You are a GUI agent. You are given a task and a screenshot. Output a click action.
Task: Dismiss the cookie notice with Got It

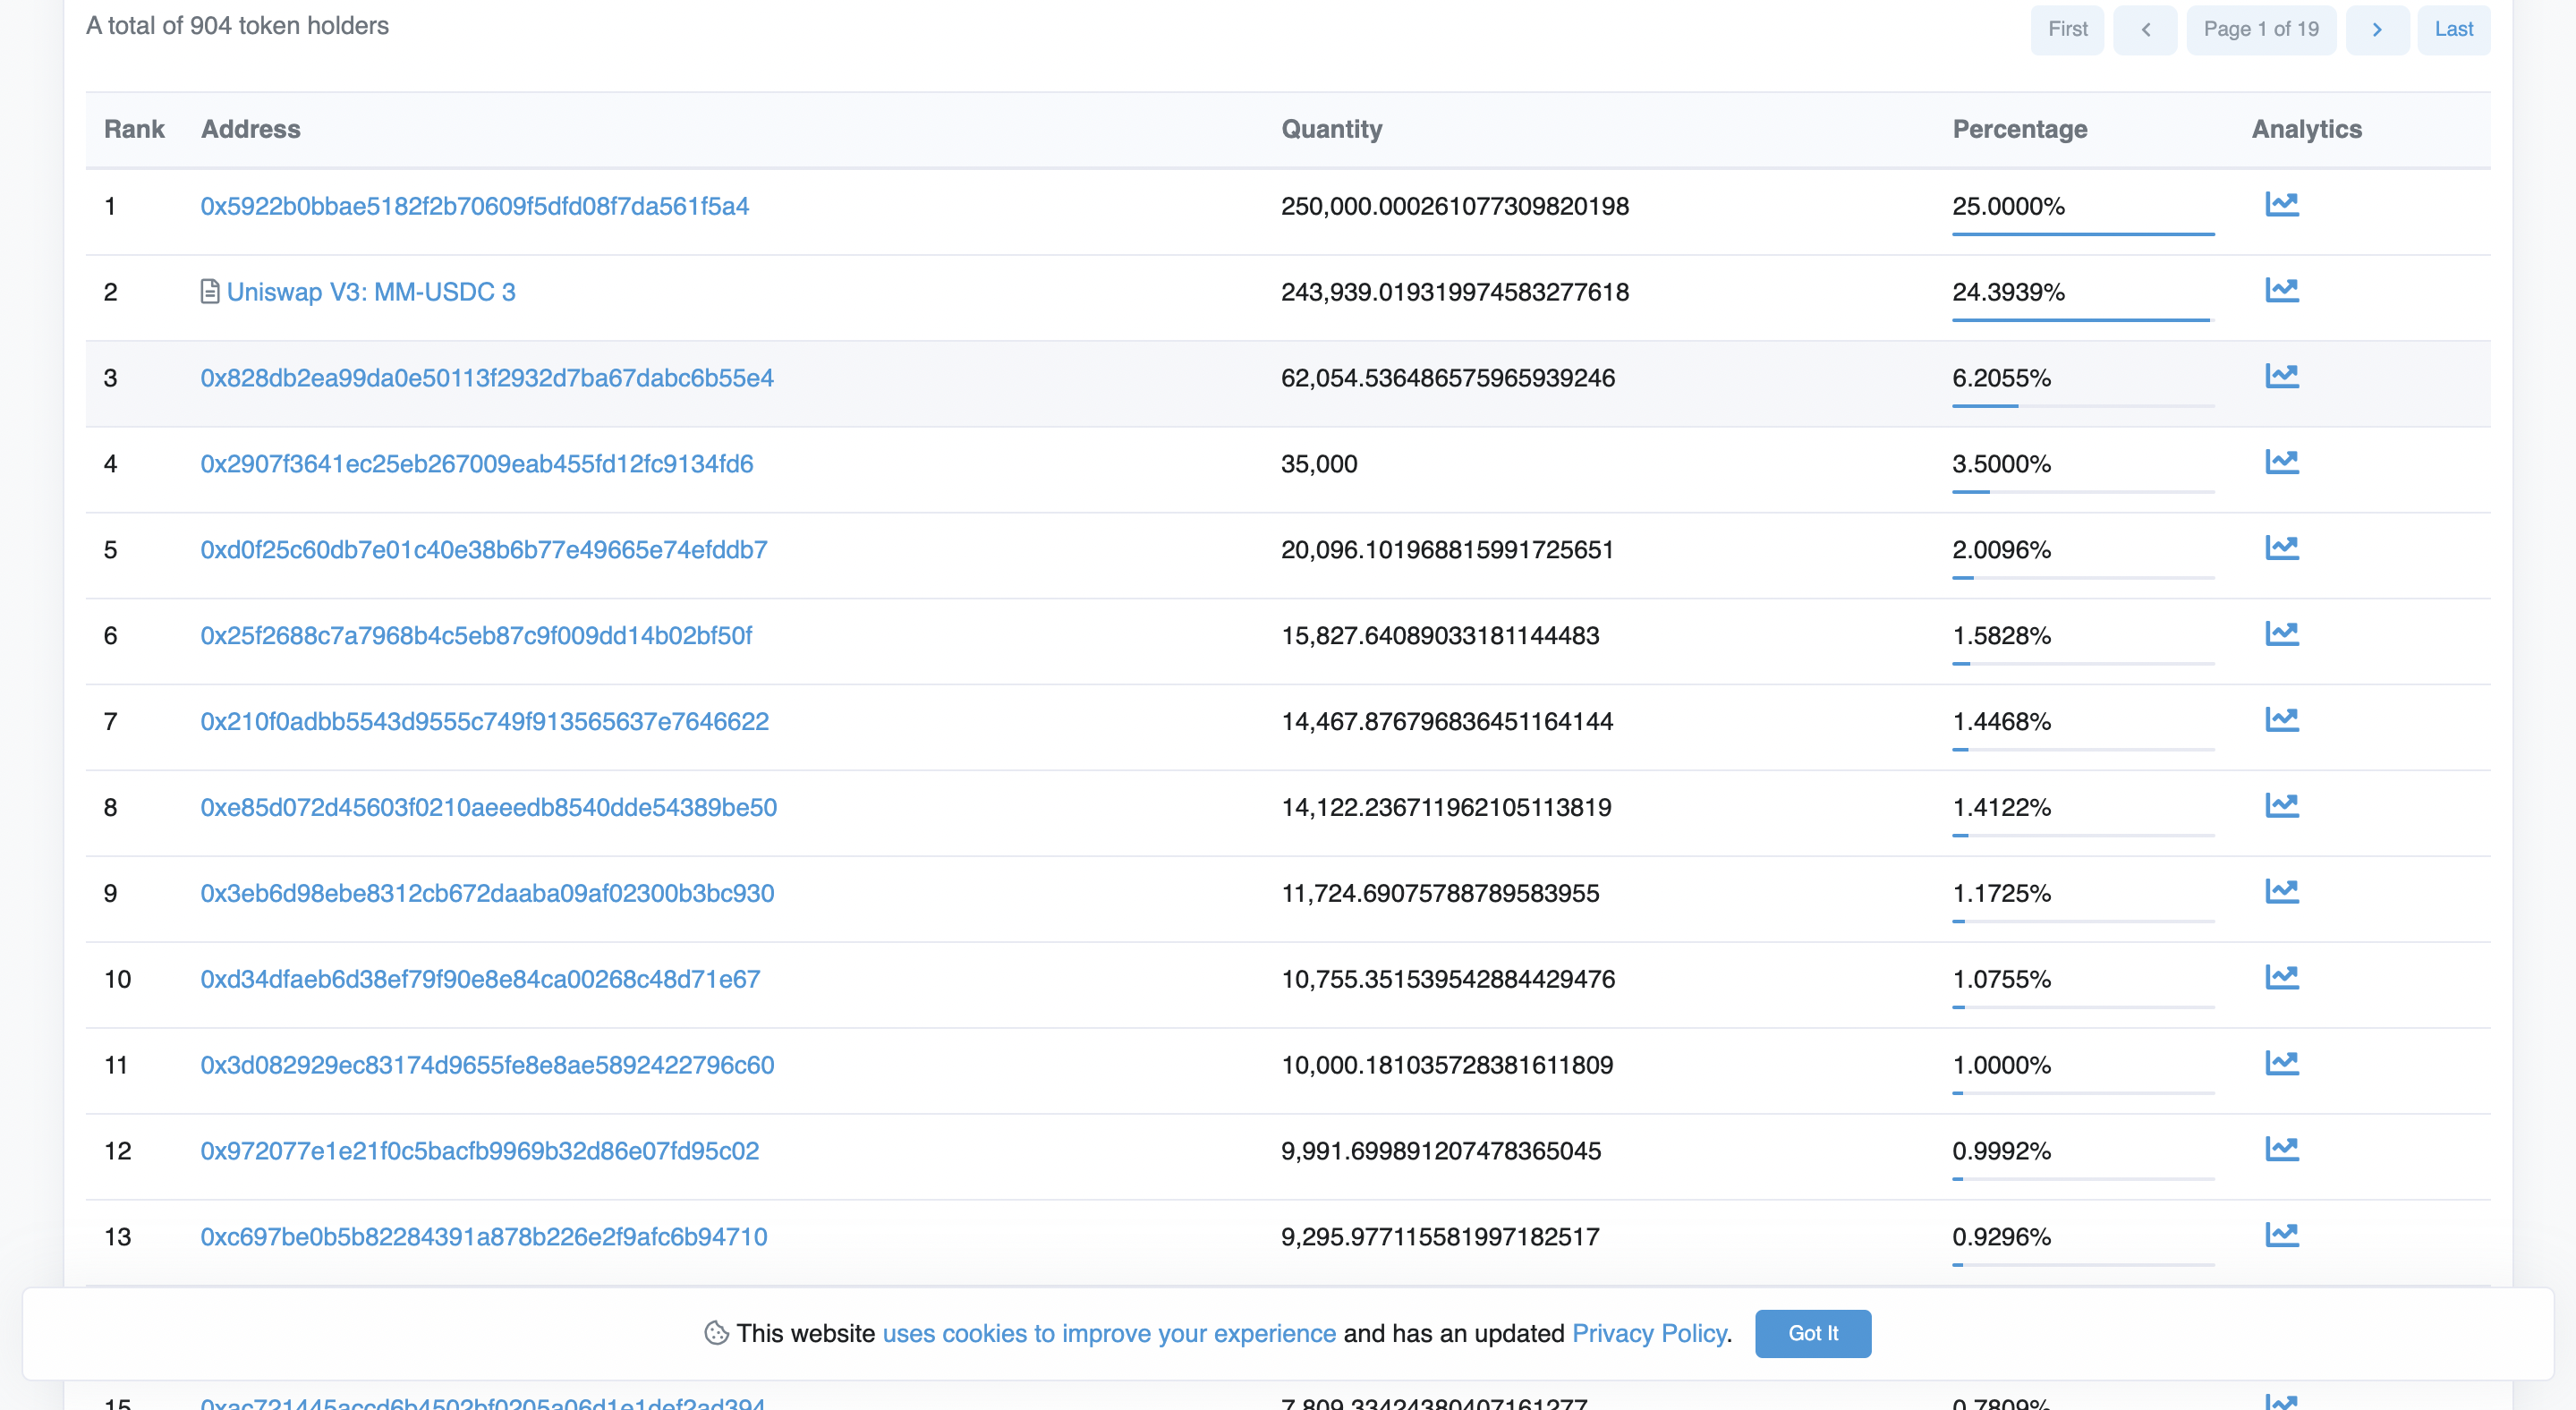[x=1813, y=1333]
